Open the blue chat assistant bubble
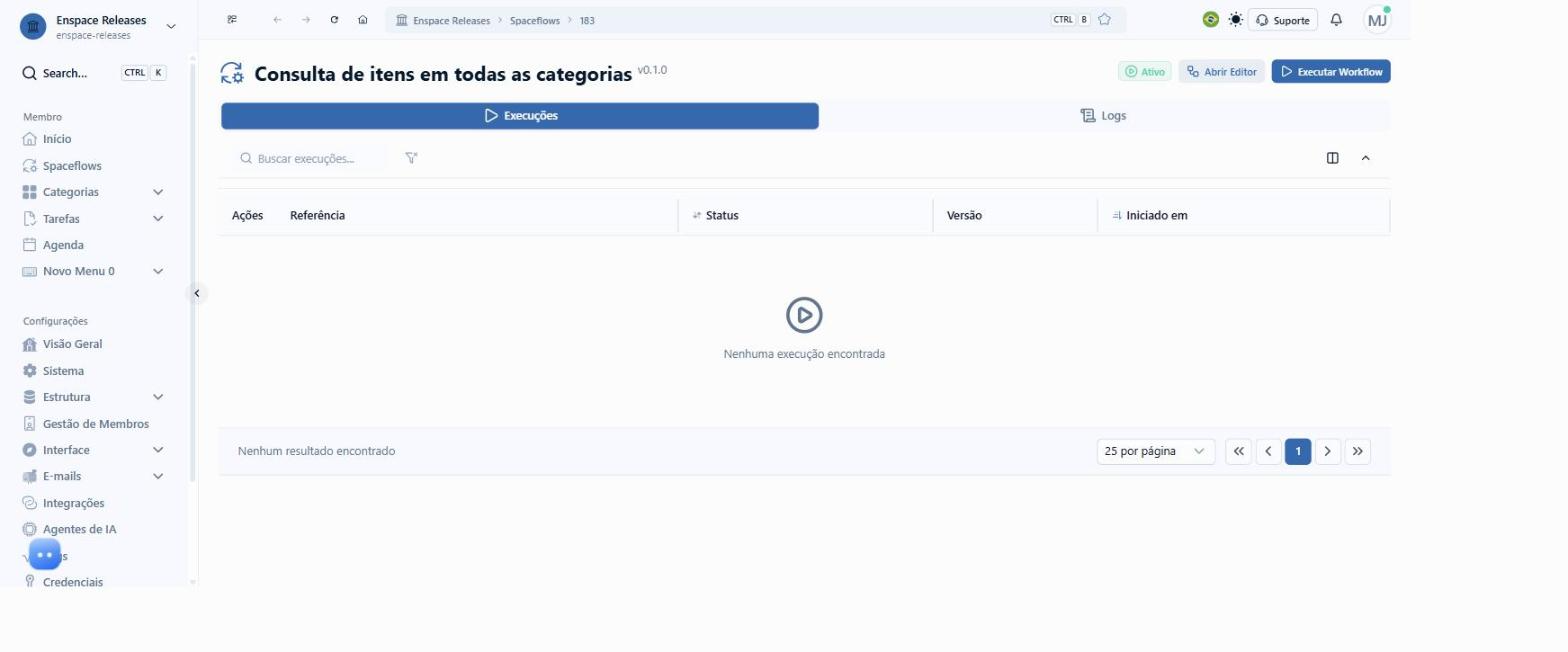Screen dimensions: 1568x652 [45, 554]
